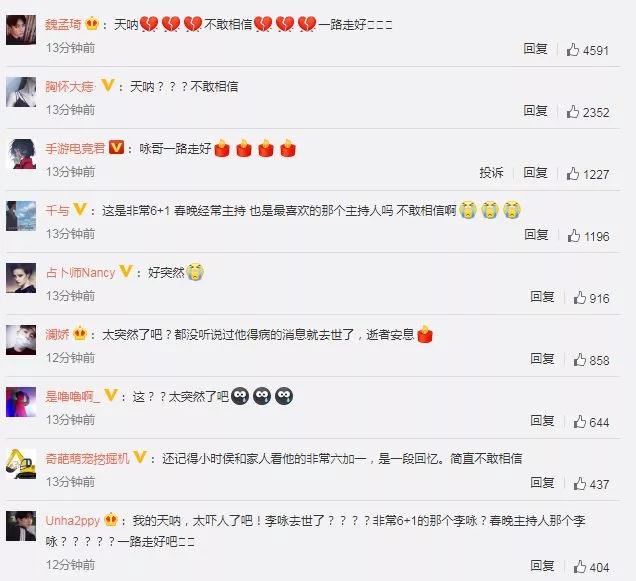The height and width of the screenshot is (581, 636).
Task: Click 回复 on 胸怀大痔's comment
Action: tap(535, 110)
